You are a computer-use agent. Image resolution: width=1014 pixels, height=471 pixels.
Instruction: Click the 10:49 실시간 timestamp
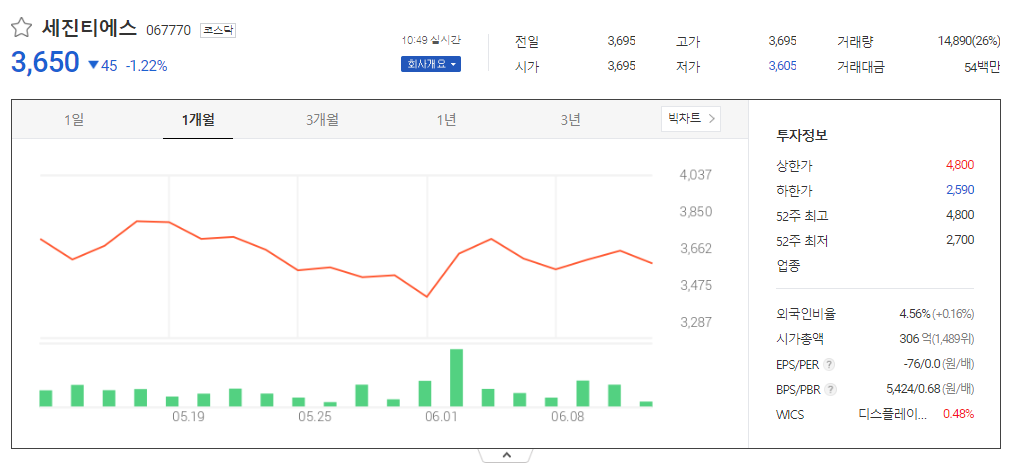[x=431, y=40]
